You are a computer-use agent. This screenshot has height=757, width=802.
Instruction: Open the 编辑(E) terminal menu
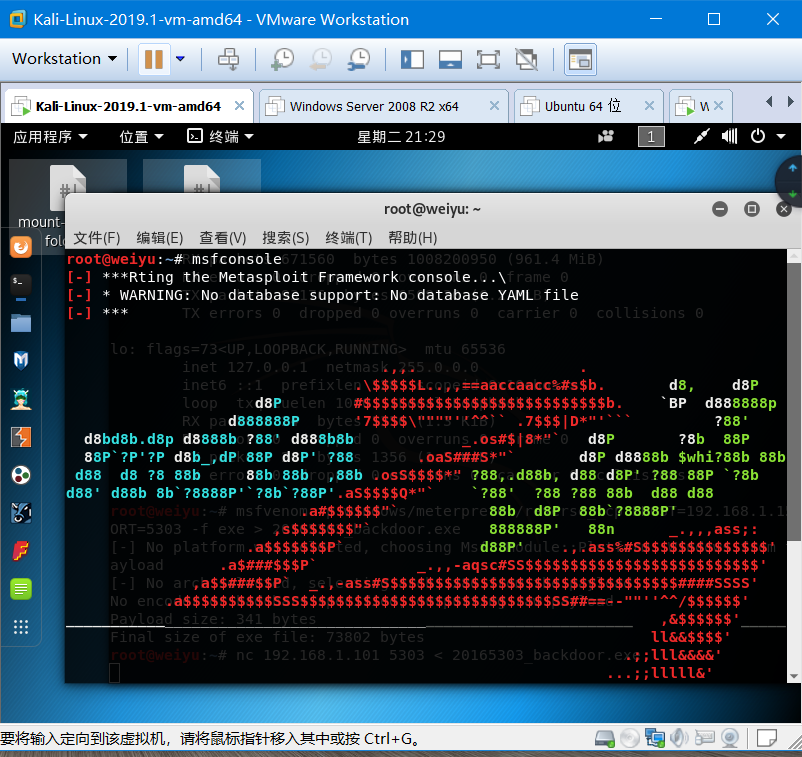pos(160,238)
